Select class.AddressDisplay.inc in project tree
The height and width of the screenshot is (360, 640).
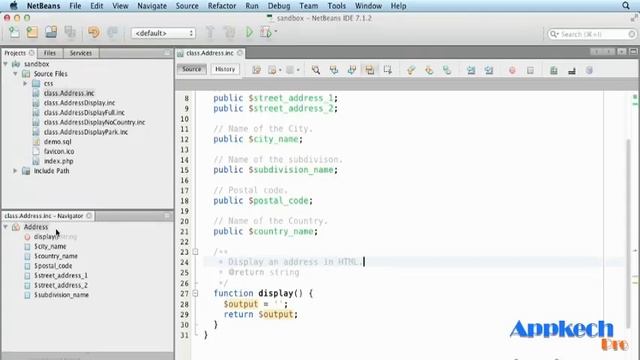tap(80, 103)
